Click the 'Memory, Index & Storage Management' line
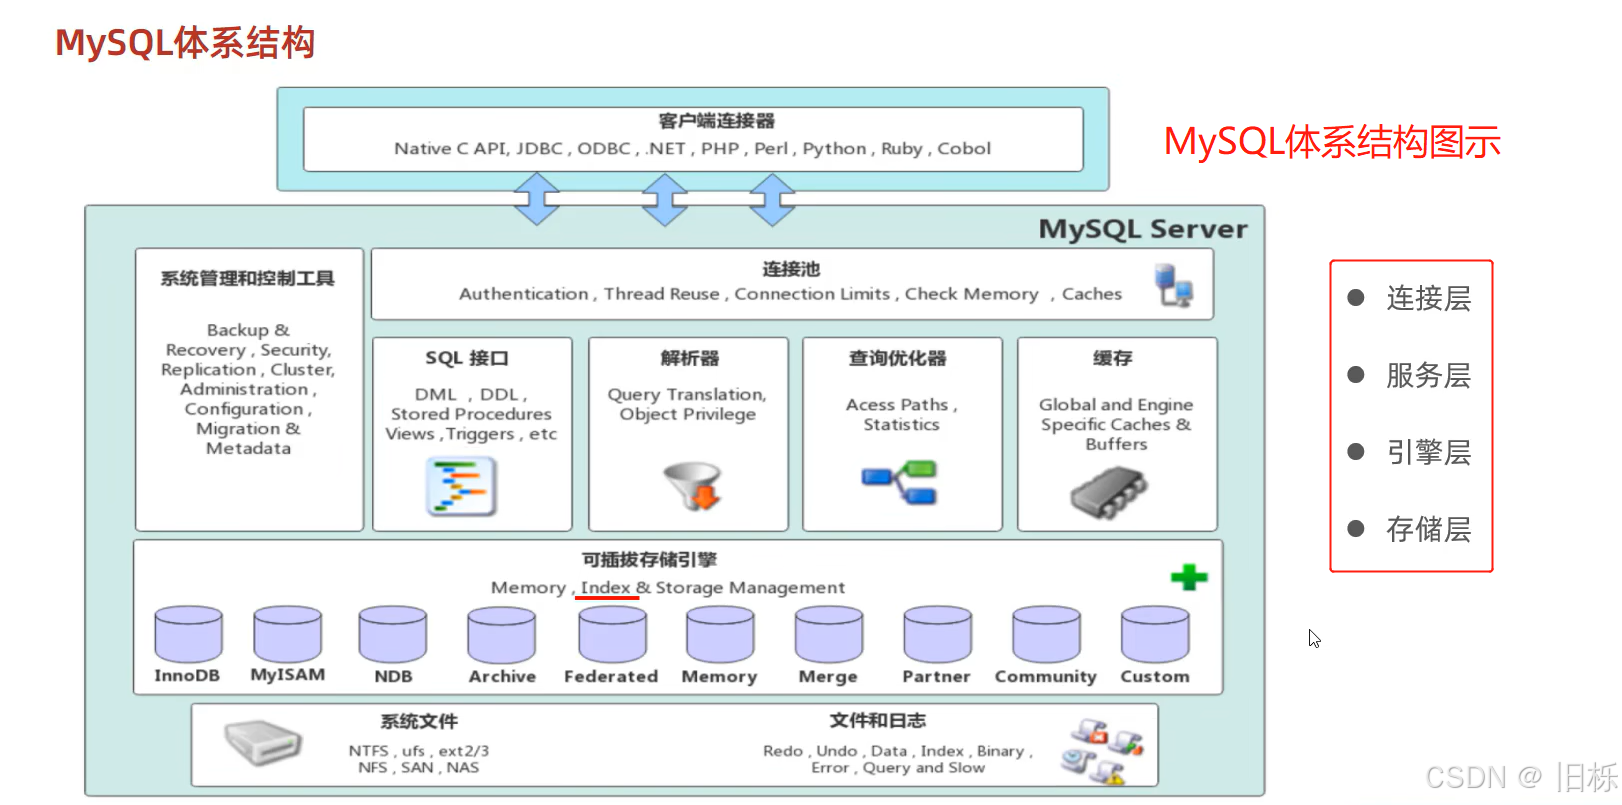This screenshot has height=805, width=1622. pyautogui.click(x=668, y=588)
